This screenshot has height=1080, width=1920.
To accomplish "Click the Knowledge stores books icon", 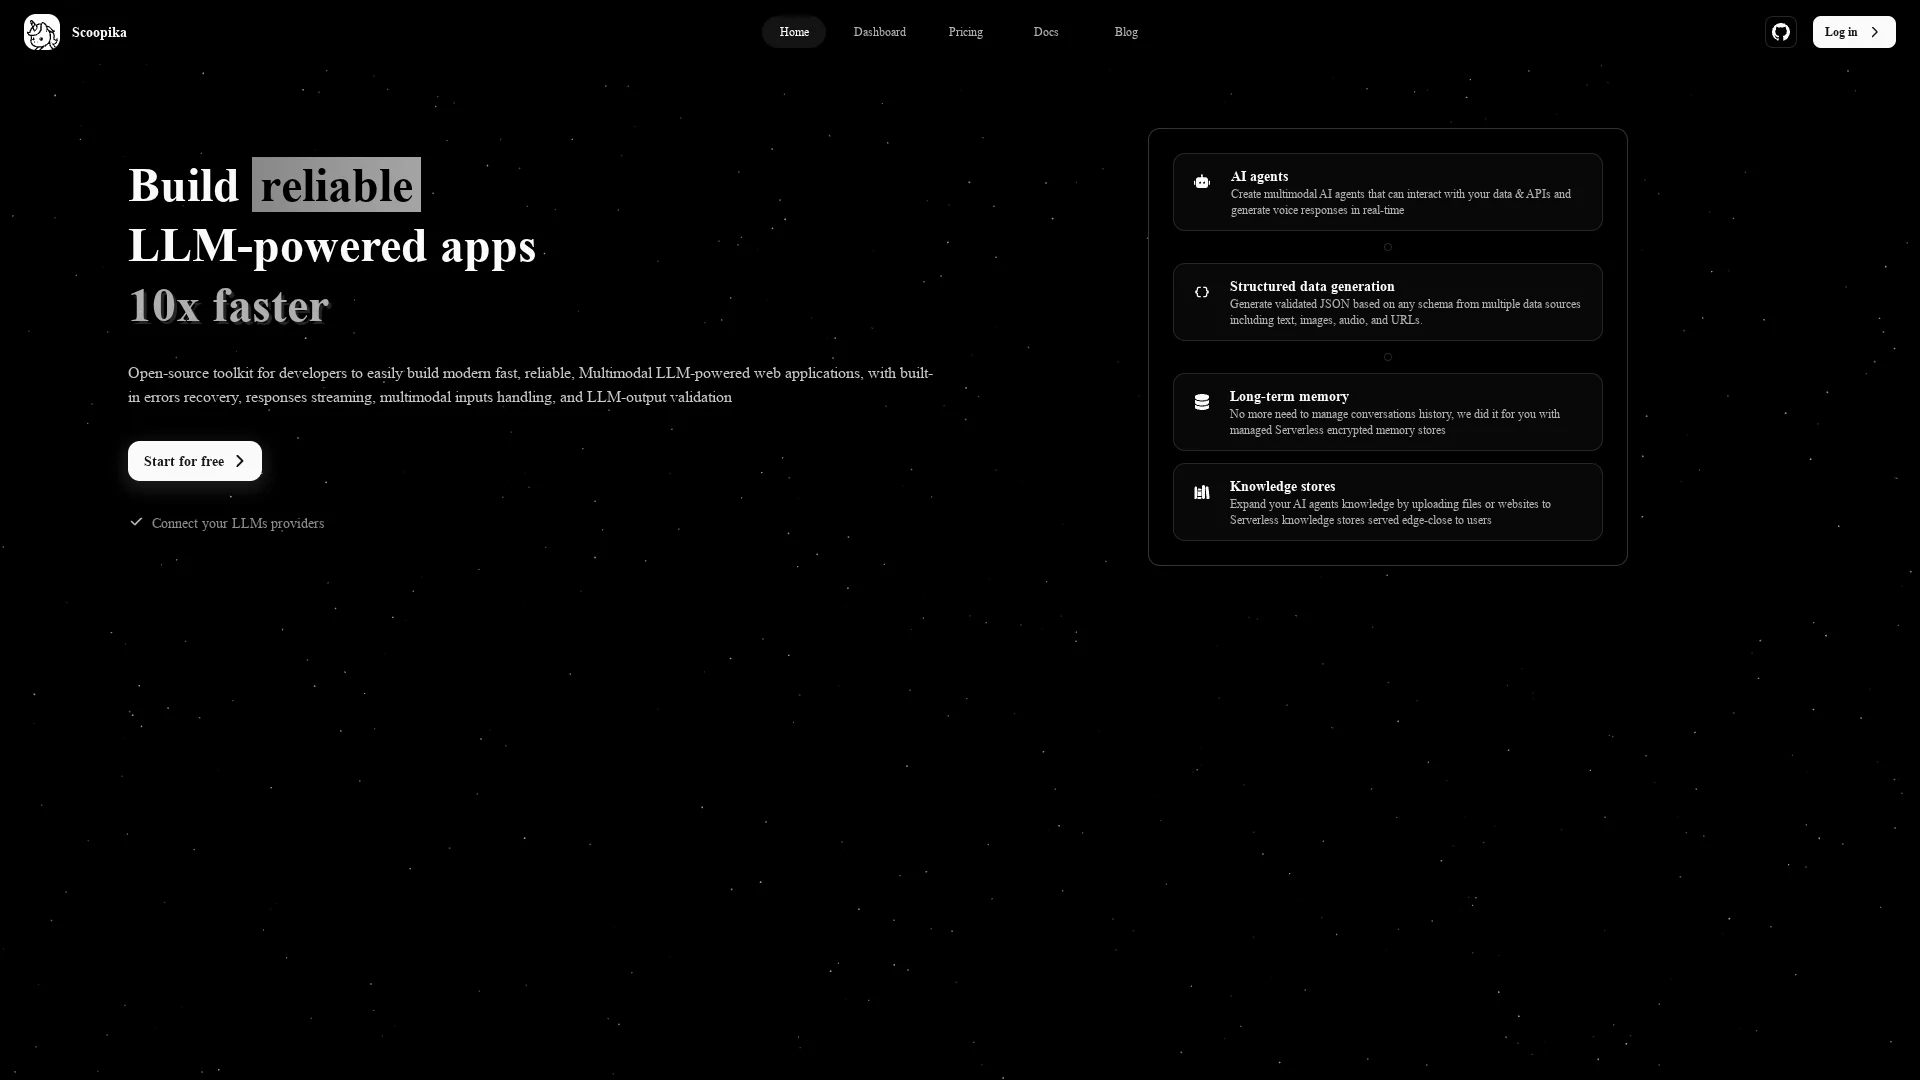I will (1202, 492).
